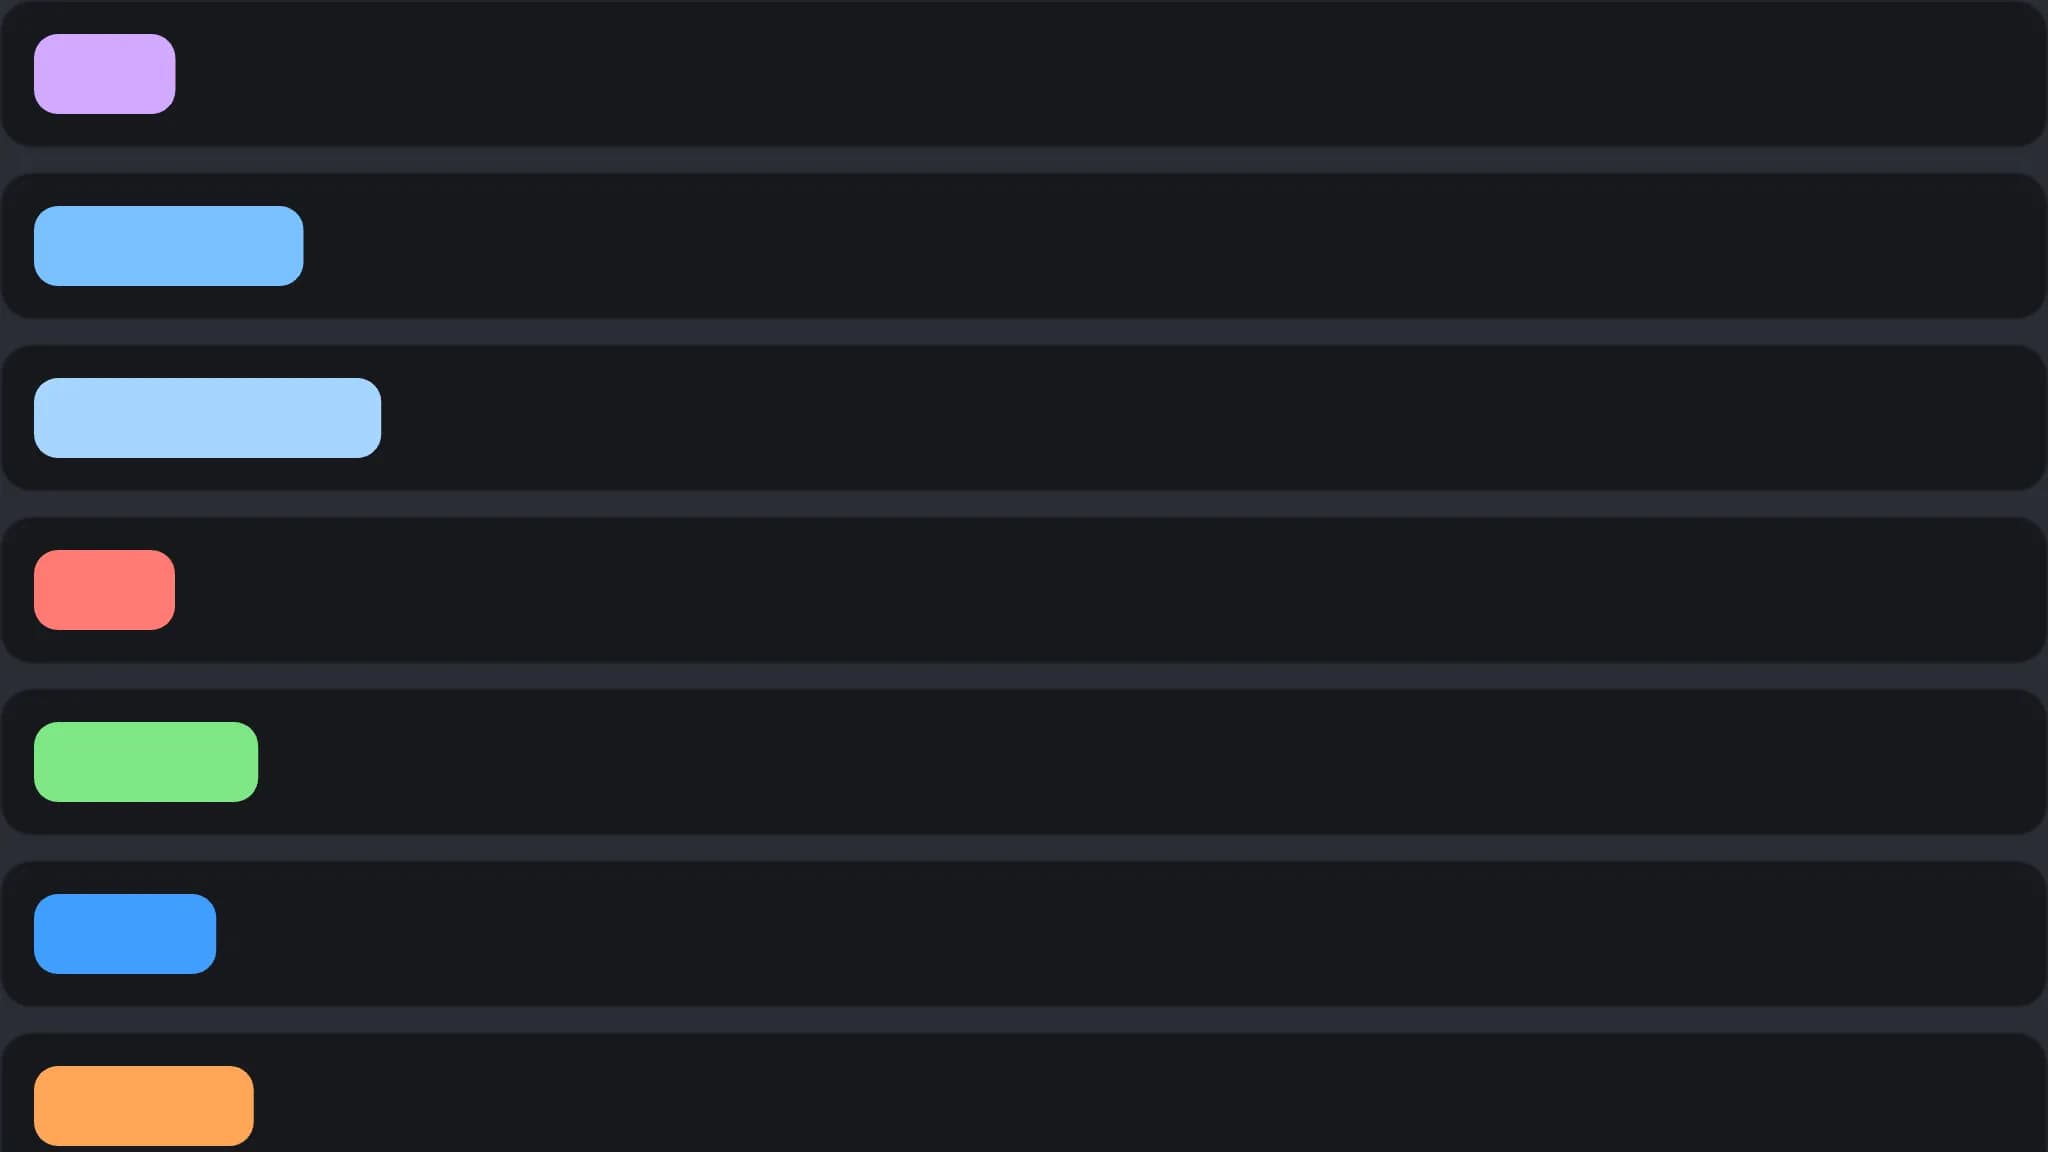
Task: Select the red coral pill tag
Action: pos(105,590)
